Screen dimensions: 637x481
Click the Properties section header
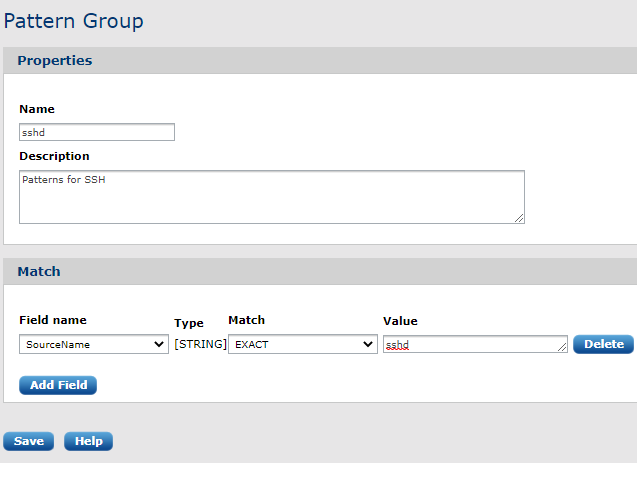click(x=55, y=60)
